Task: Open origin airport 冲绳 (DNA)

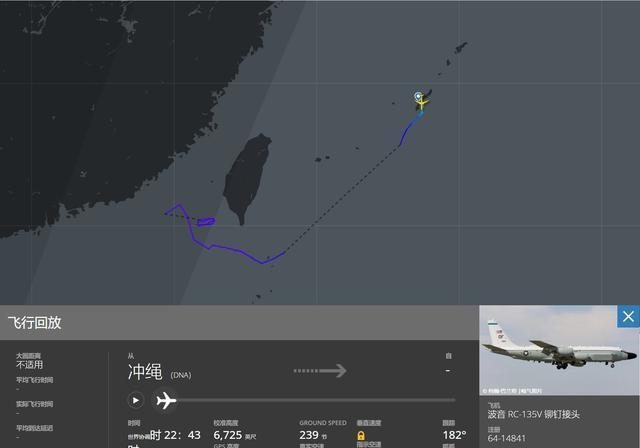Action: [x=160, y=372]
